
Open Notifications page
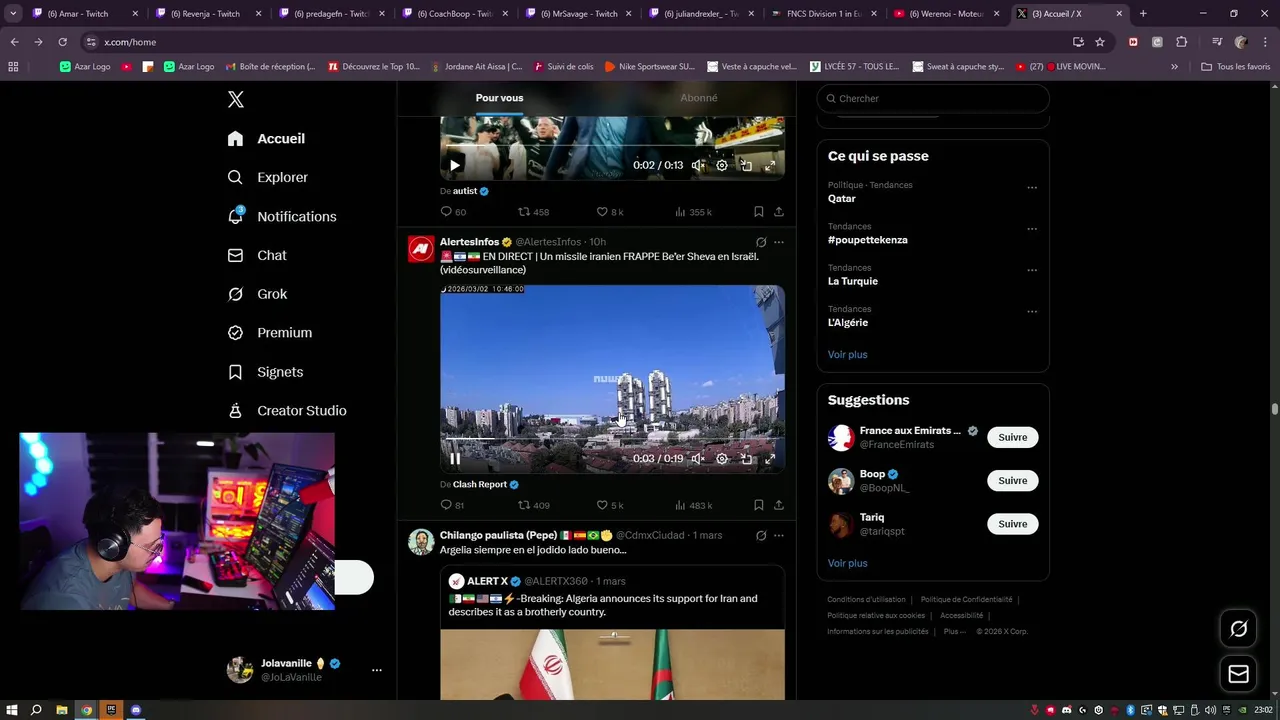coord(282,216)
